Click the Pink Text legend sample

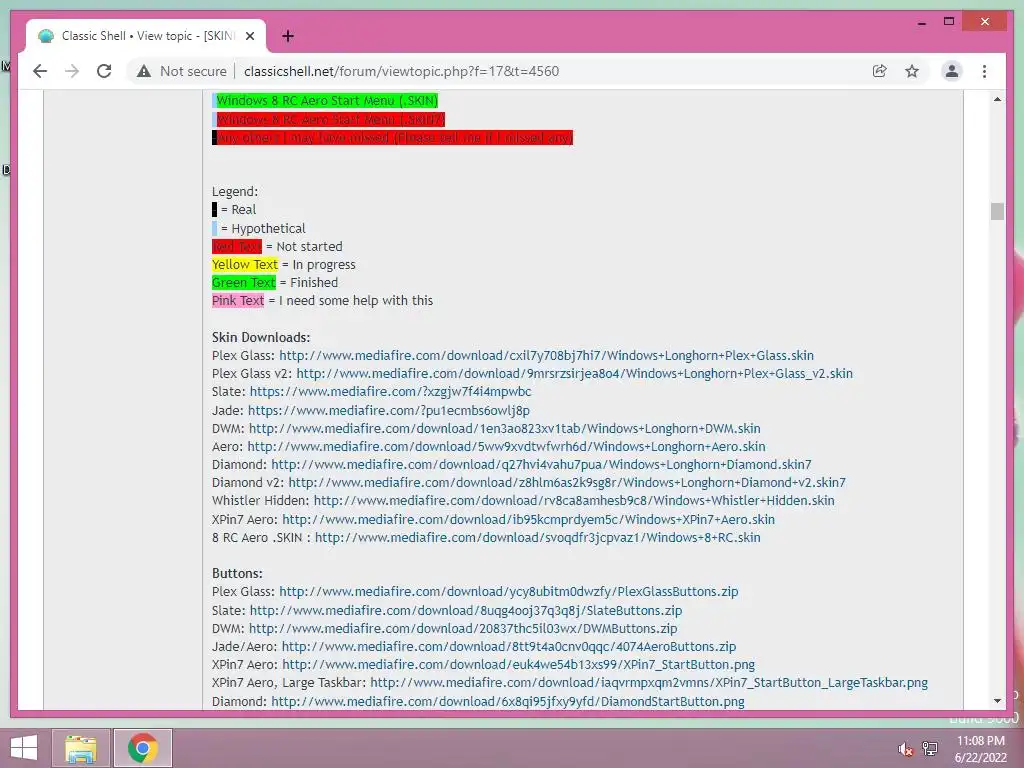coord(238,300)
